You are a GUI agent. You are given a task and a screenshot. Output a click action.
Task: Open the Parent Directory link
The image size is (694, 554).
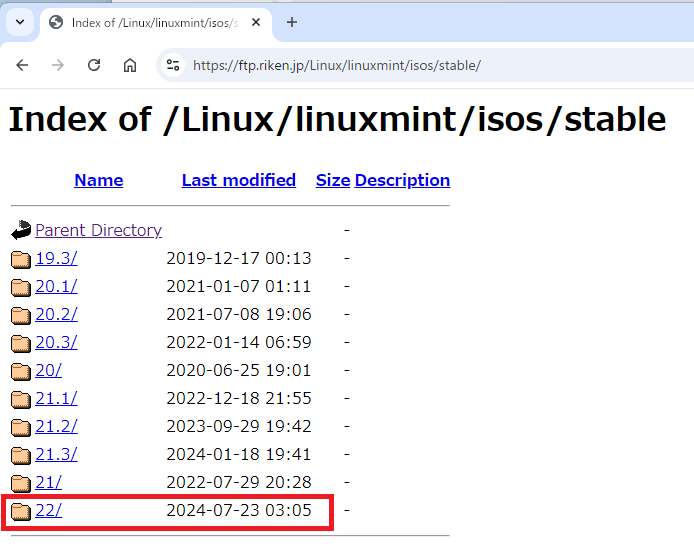[x=98, y=230]
